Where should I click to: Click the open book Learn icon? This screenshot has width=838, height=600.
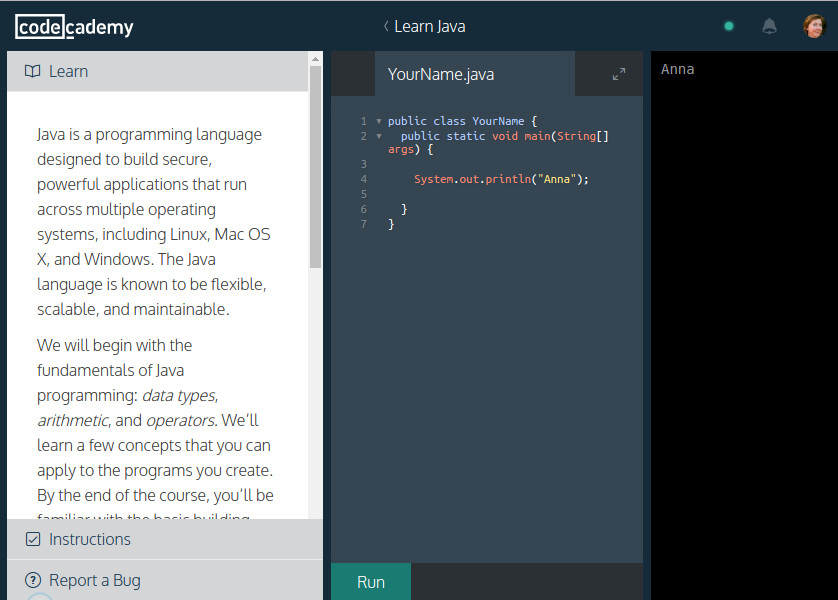[x=33, y=71]
